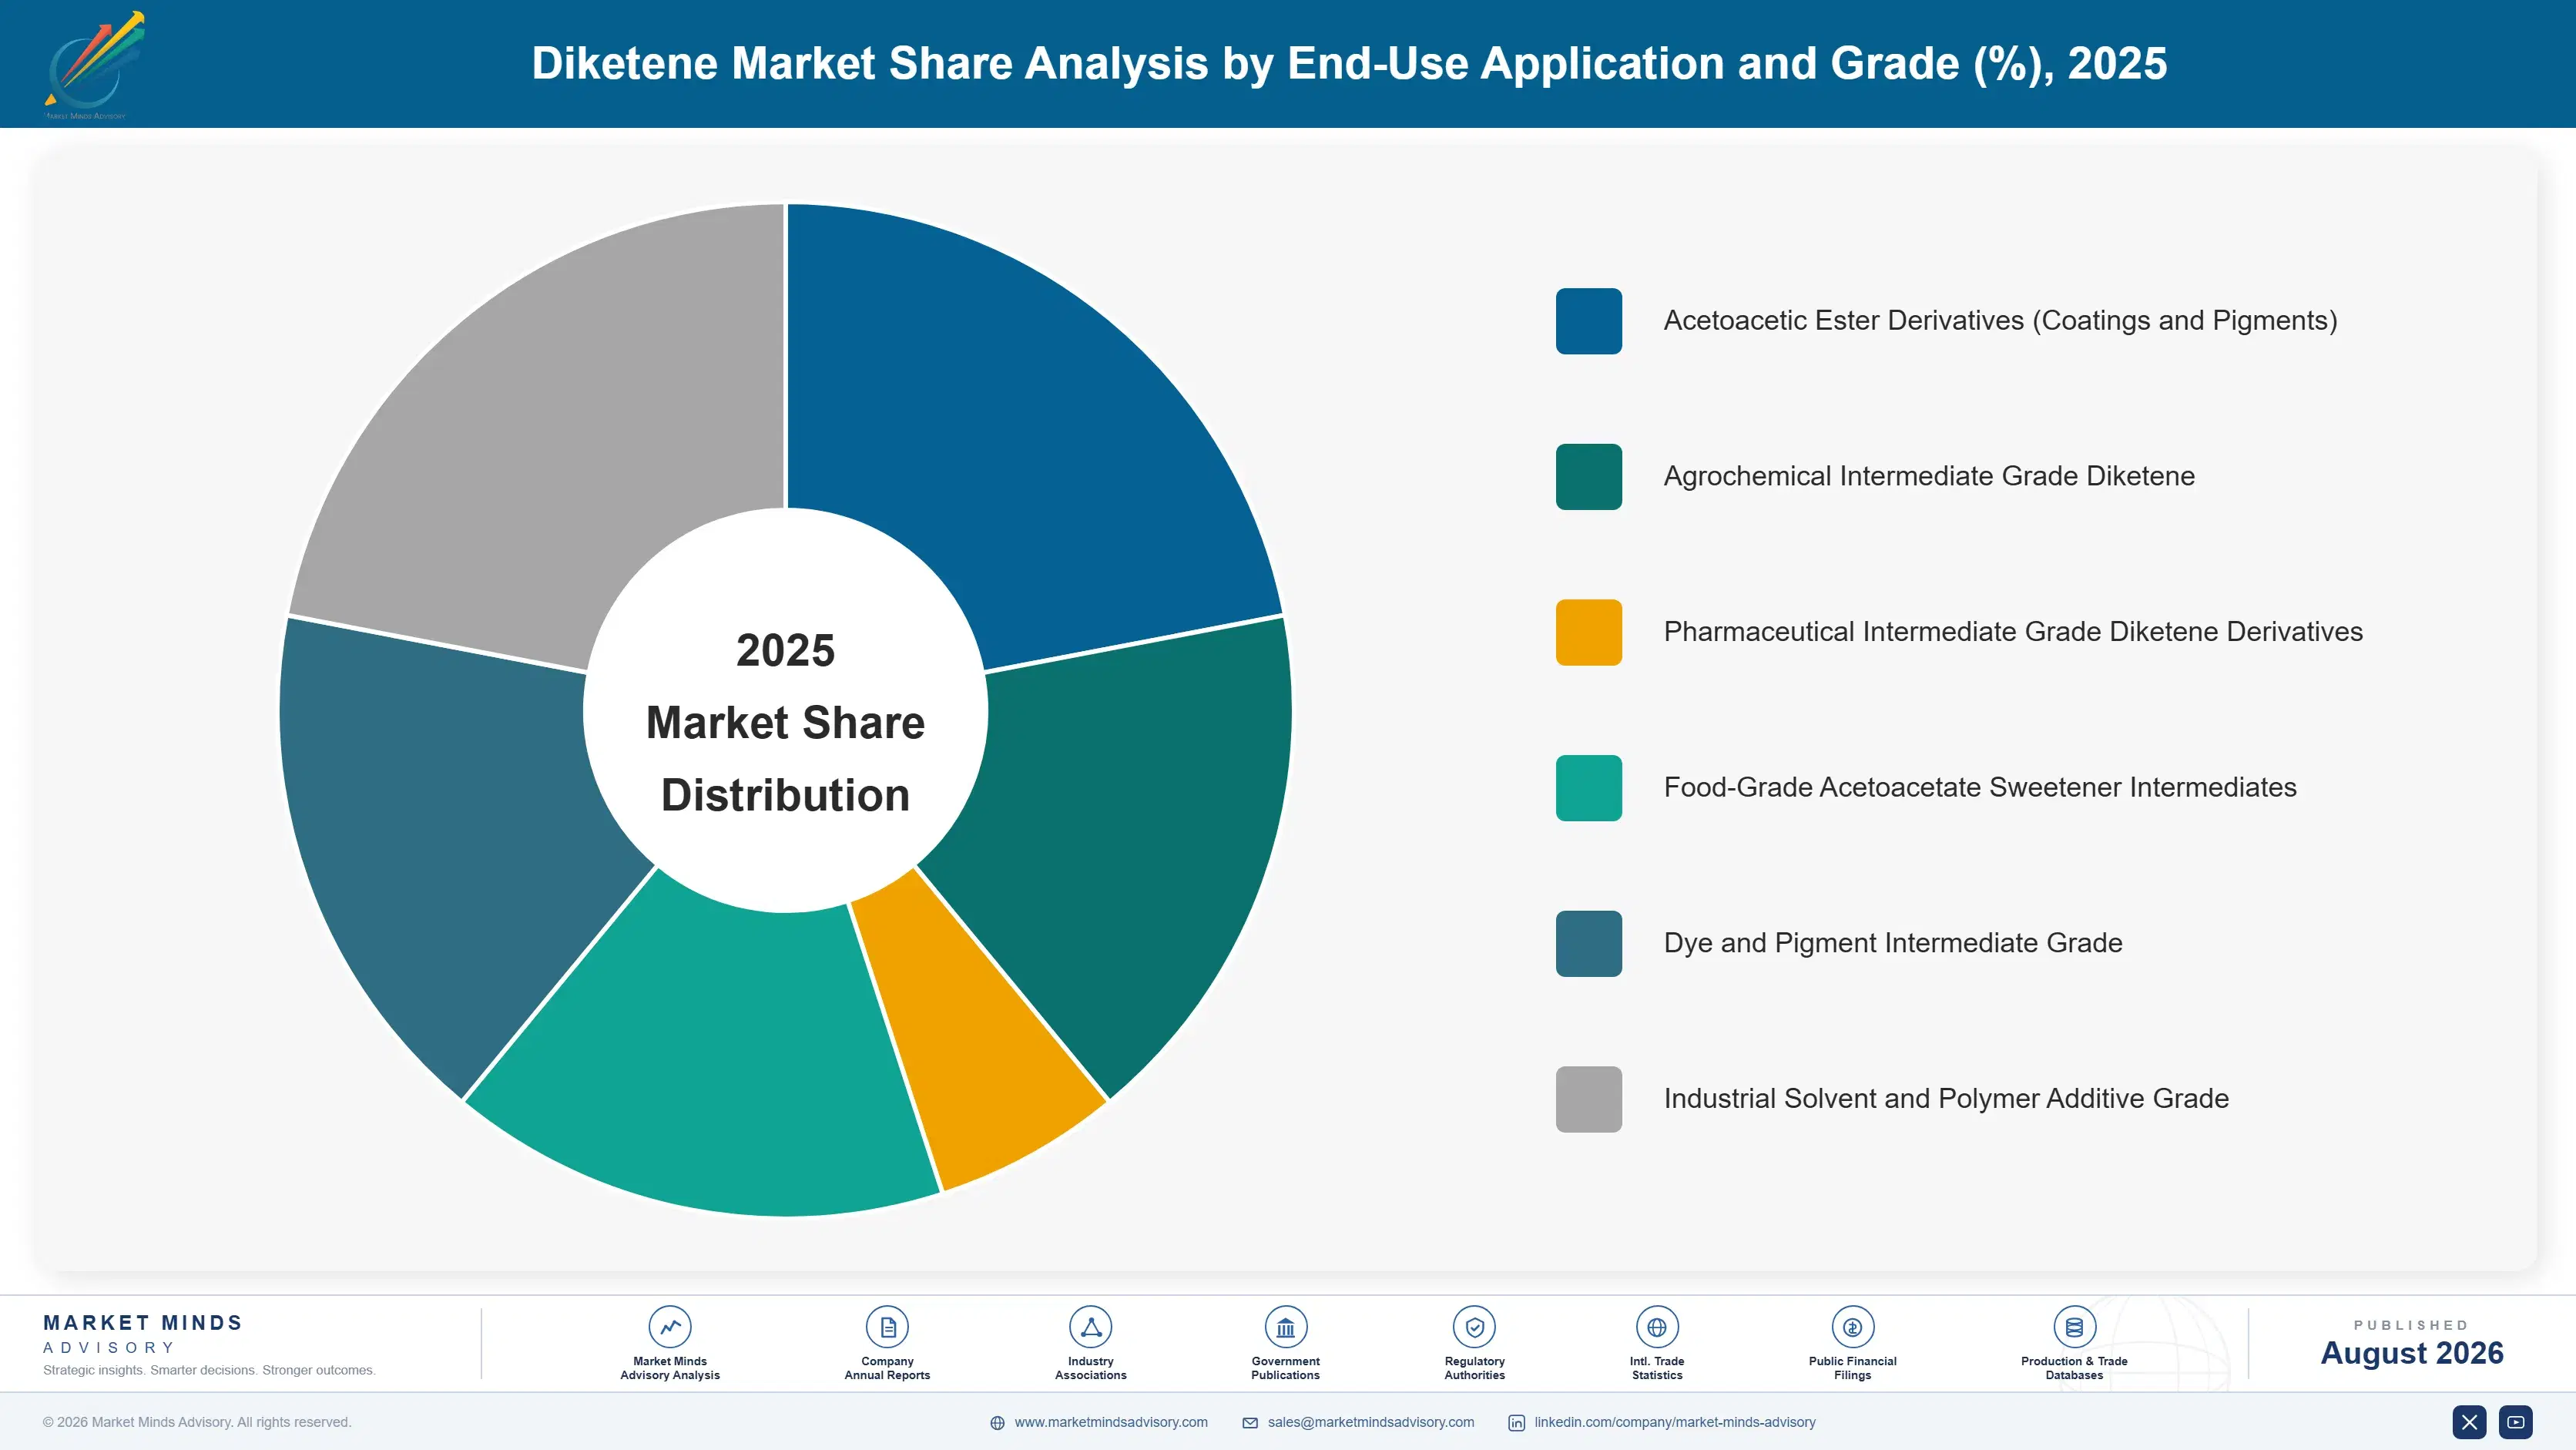The height and width of the screenshot is (1450, 2576).
Task: Click the Company Annual Reports document icon
Action: (x=887, y=1327)
